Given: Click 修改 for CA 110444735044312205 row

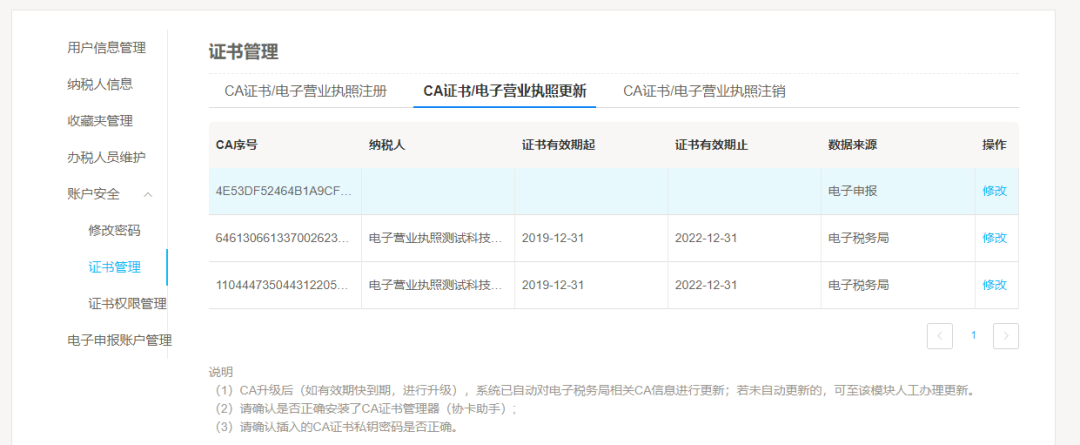Looking at the screenshot, I should (x=995, y=285).
